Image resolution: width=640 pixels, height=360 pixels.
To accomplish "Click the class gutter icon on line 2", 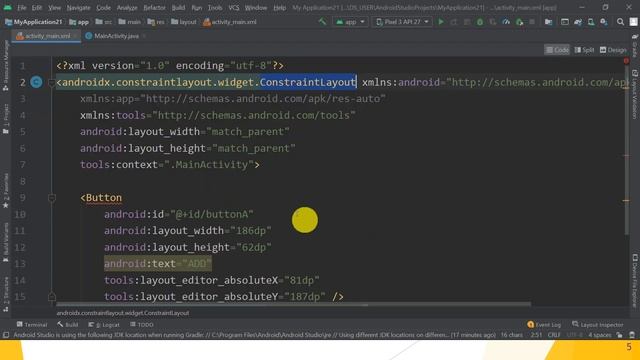I will coord(36,82).
